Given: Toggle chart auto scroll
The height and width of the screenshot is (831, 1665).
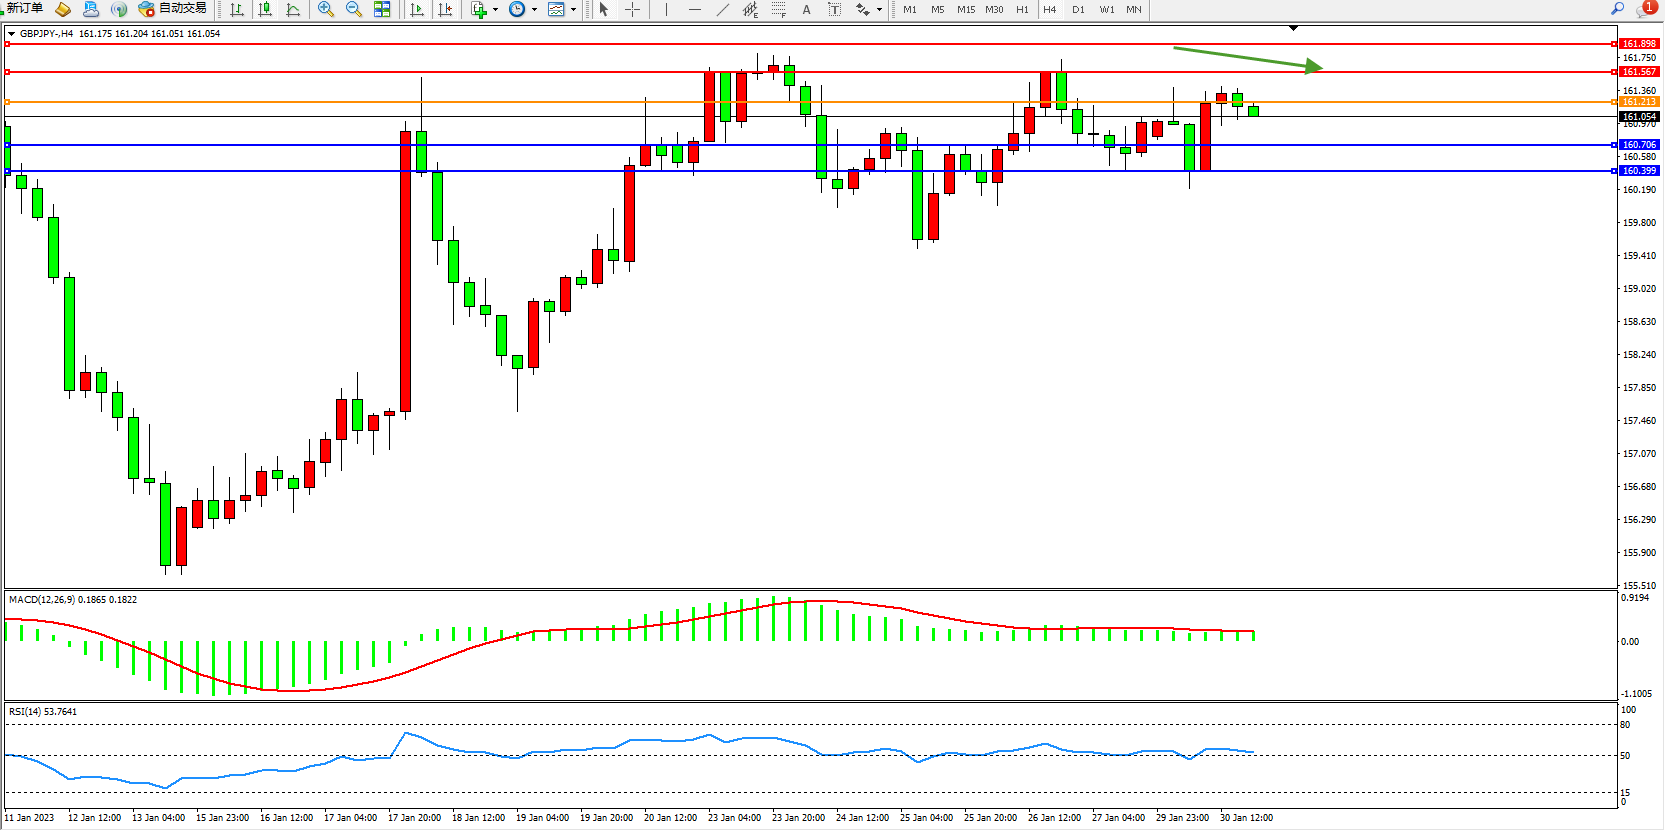Looking at the screenshot, I should coord(417,9).
